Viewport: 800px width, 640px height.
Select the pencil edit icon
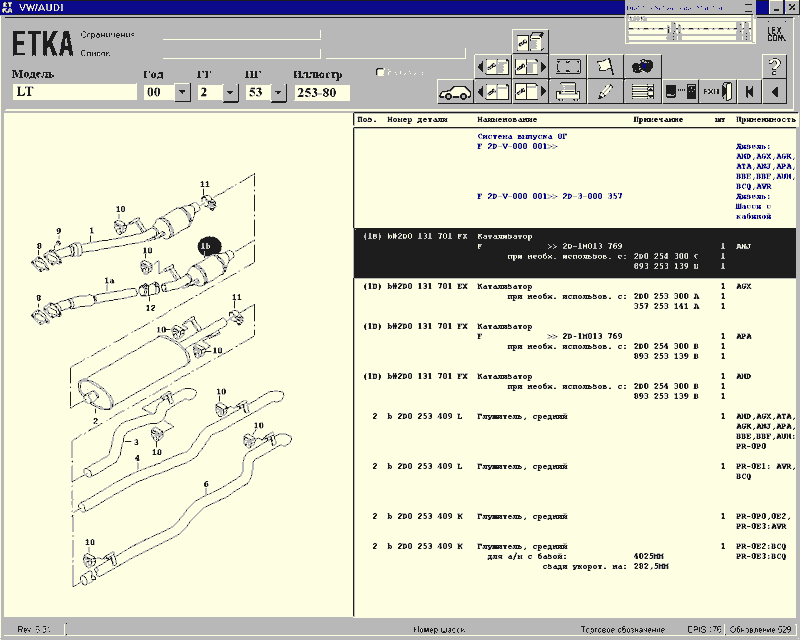pos(605,92)
